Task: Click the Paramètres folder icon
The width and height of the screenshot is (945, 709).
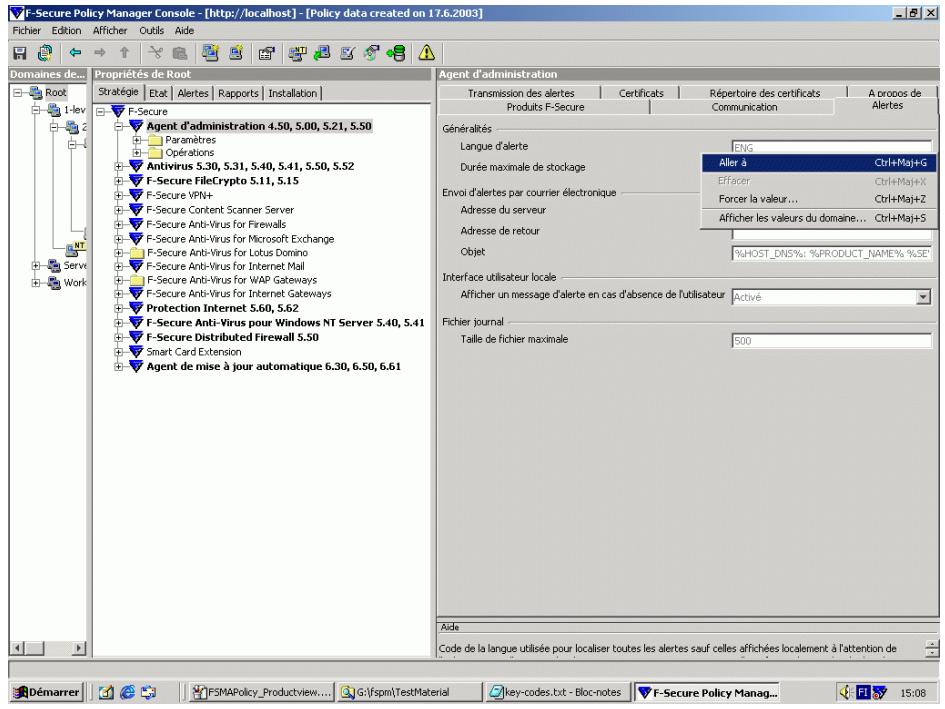Action: 155,140
